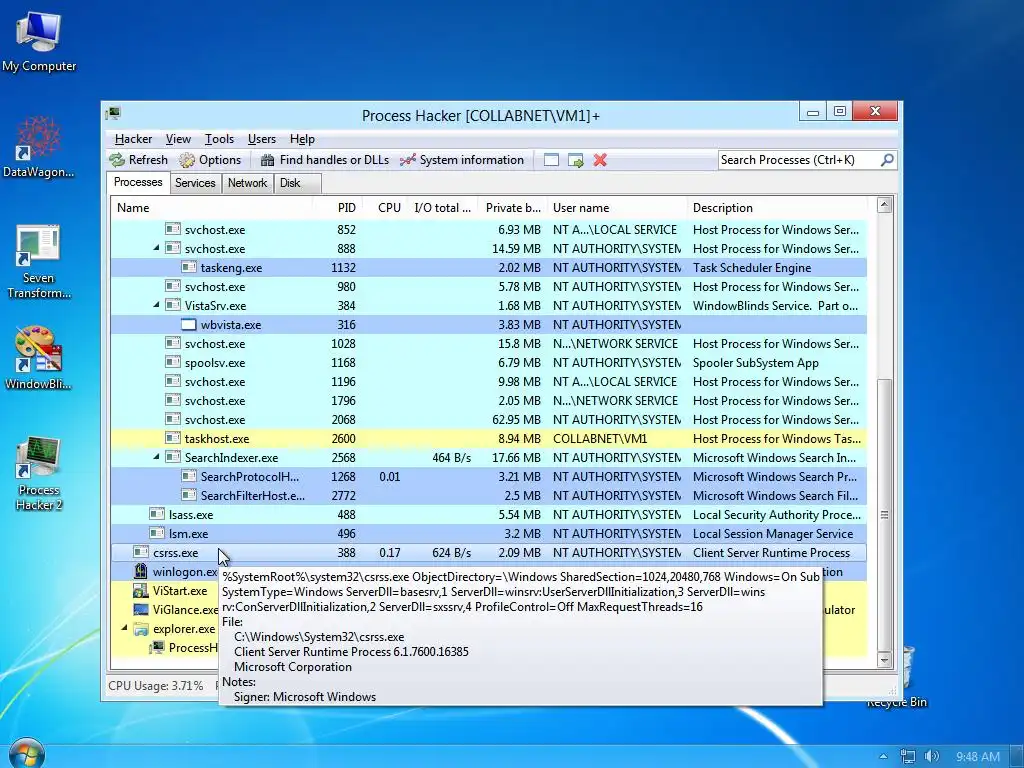Sort by the CPU column header
The width and height of the screenshot is (1024, 768).
(x=385, y=208)
